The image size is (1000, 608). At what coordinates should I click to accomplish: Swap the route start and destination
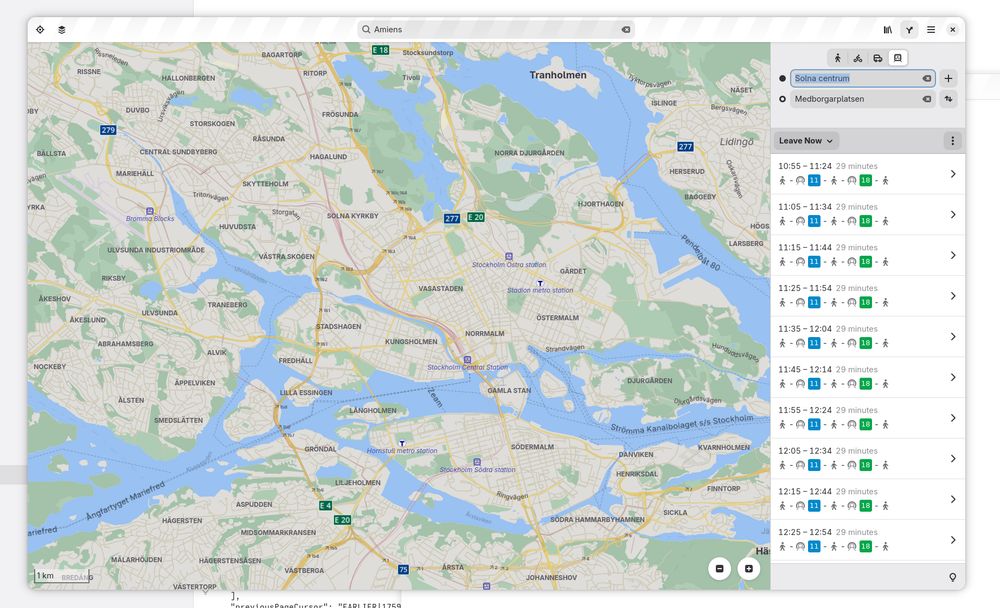[948, 98]
